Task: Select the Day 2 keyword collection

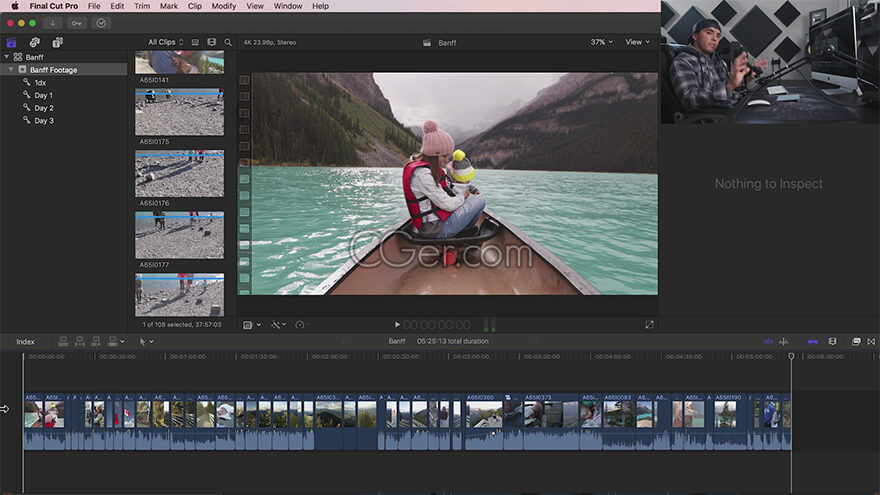Action: tap(44, 108)
